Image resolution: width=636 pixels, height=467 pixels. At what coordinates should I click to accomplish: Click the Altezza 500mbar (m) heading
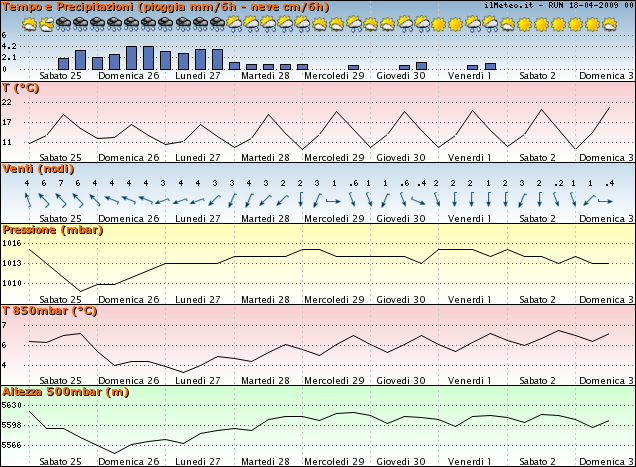pyautogui.click(x=66, y=391)
